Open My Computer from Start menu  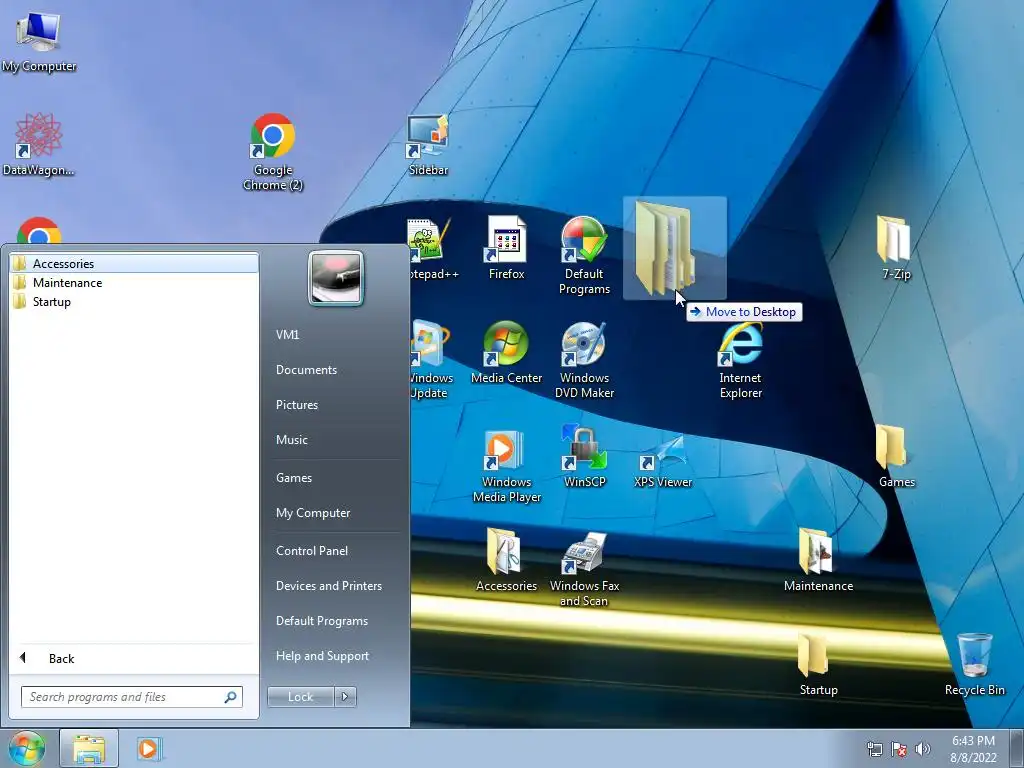313,513
